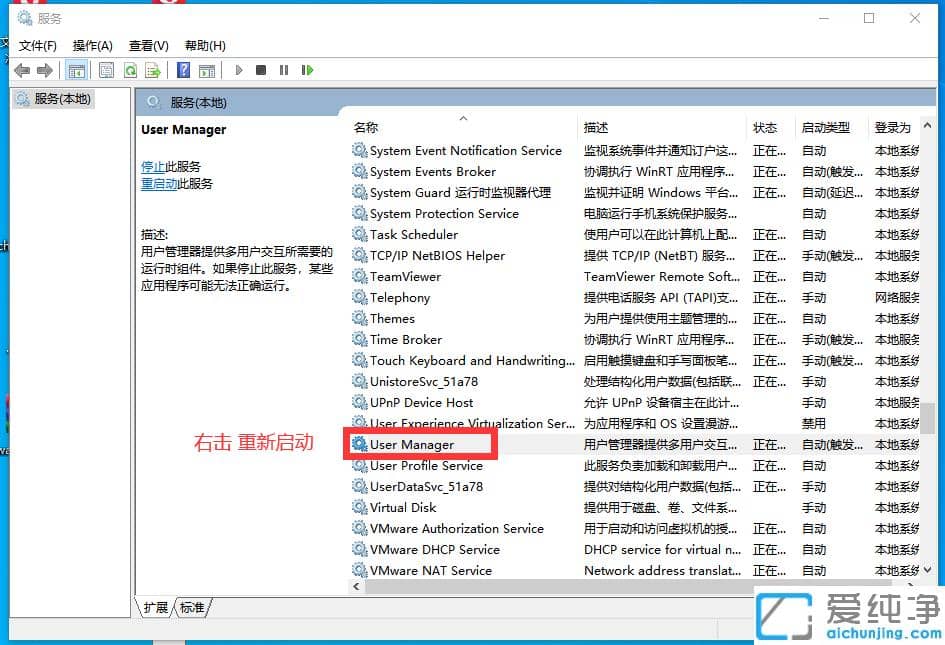
Task: Click the Pause service toolbar icon
Action: (284, 70)
